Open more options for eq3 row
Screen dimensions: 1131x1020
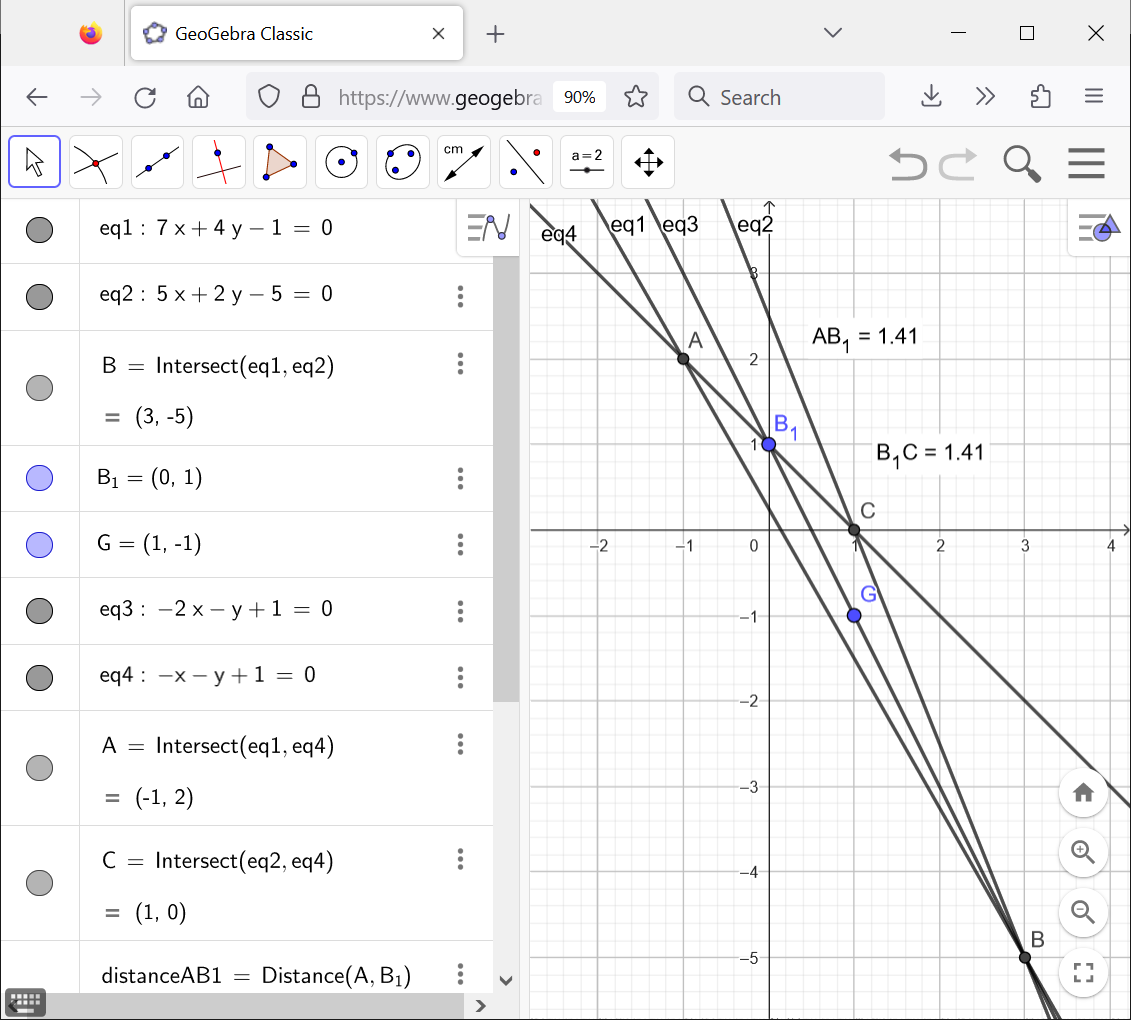(460, 611)
